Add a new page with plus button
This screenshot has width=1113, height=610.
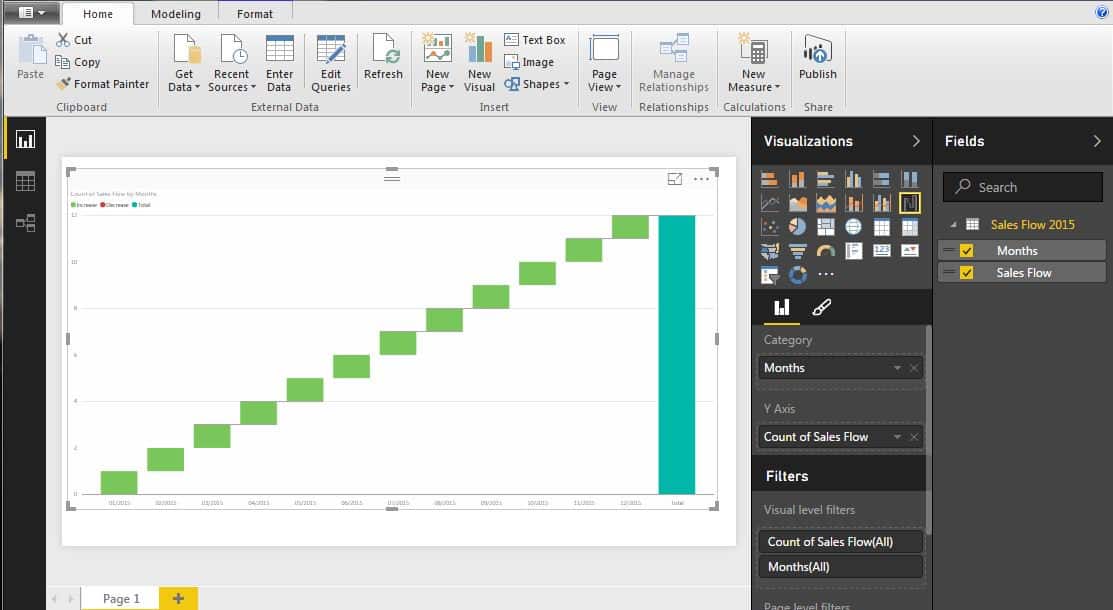point(178,598)
